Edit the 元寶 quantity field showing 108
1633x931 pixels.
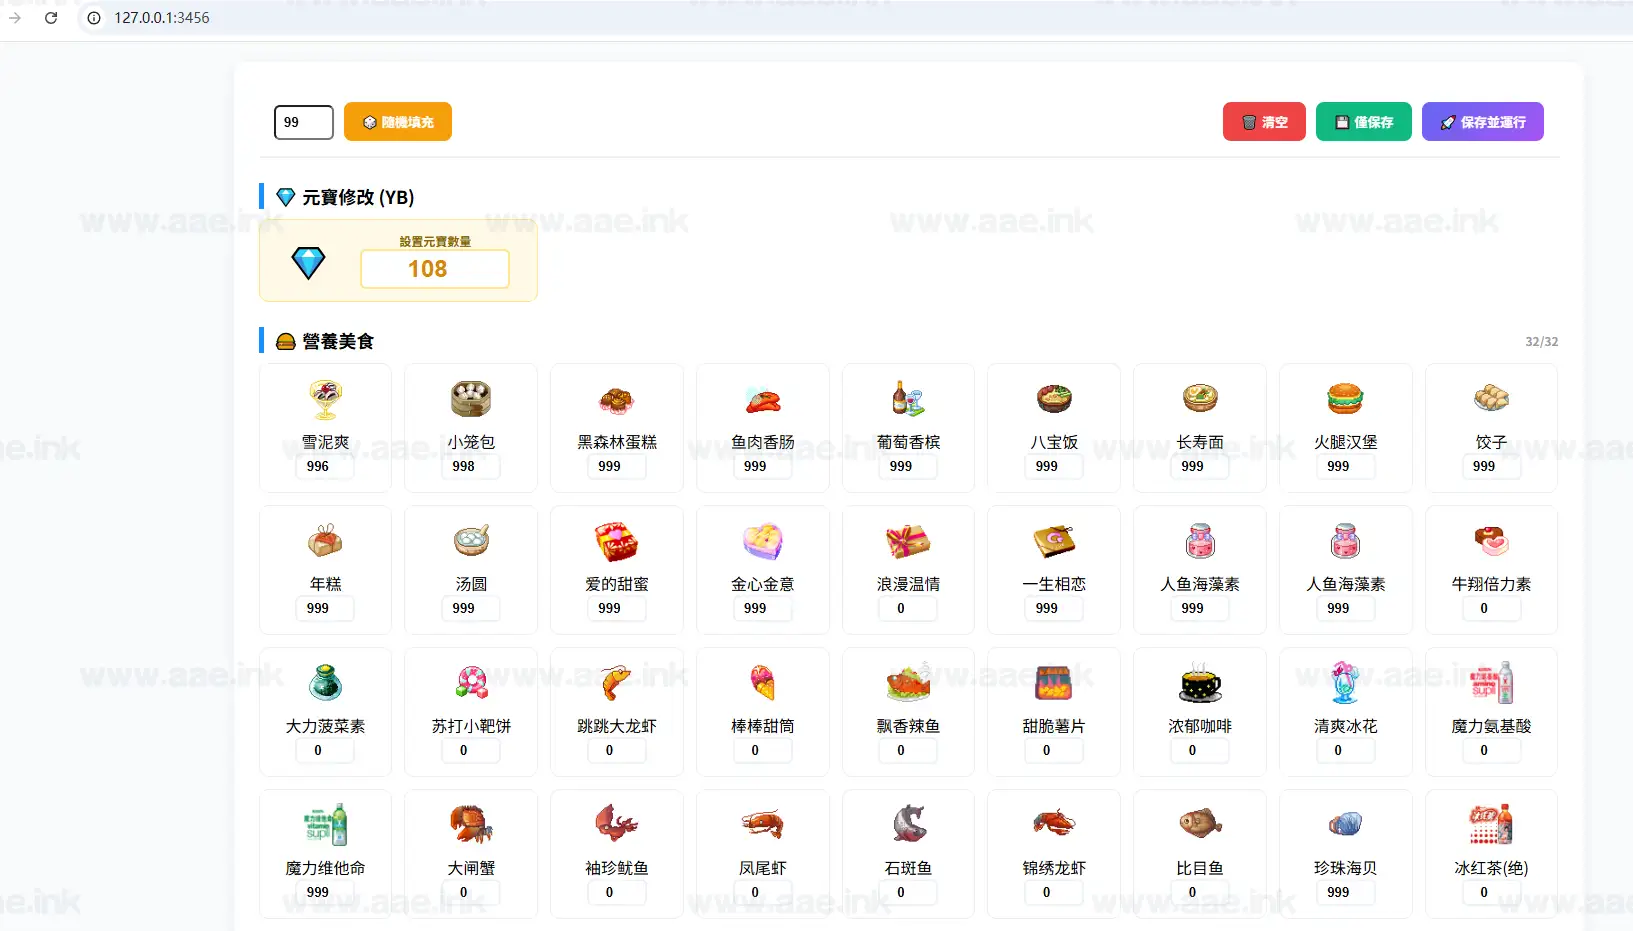pos(435,269)
